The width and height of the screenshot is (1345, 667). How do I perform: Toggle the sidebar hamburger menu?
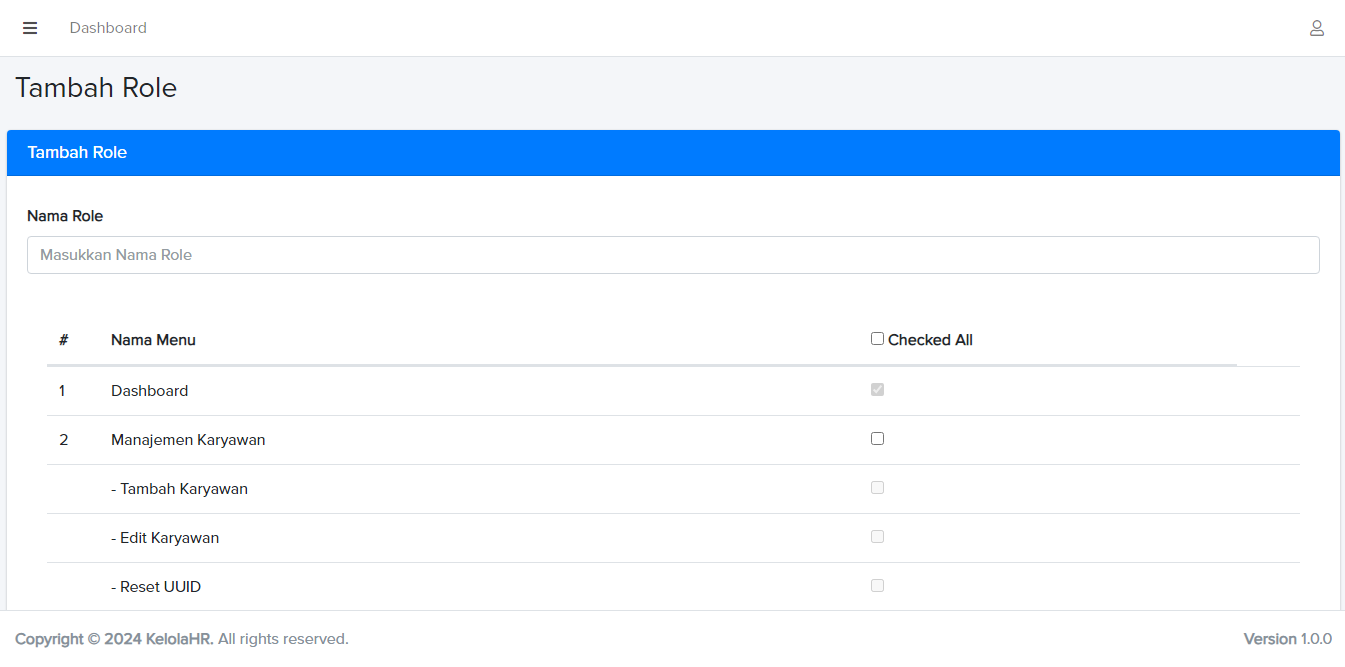coord(30,28)
